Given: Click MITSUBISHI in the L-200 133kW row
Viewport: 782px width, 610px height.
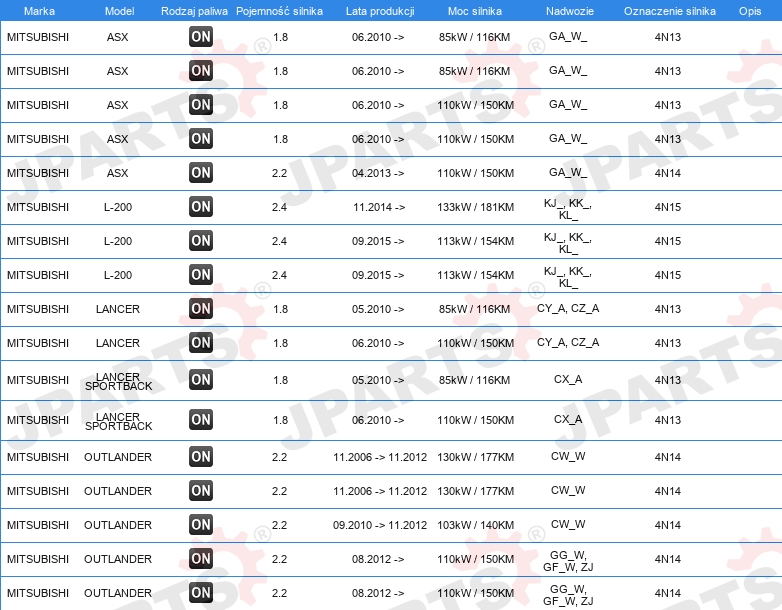Looking at the screenshot, I should pos(38,207).
